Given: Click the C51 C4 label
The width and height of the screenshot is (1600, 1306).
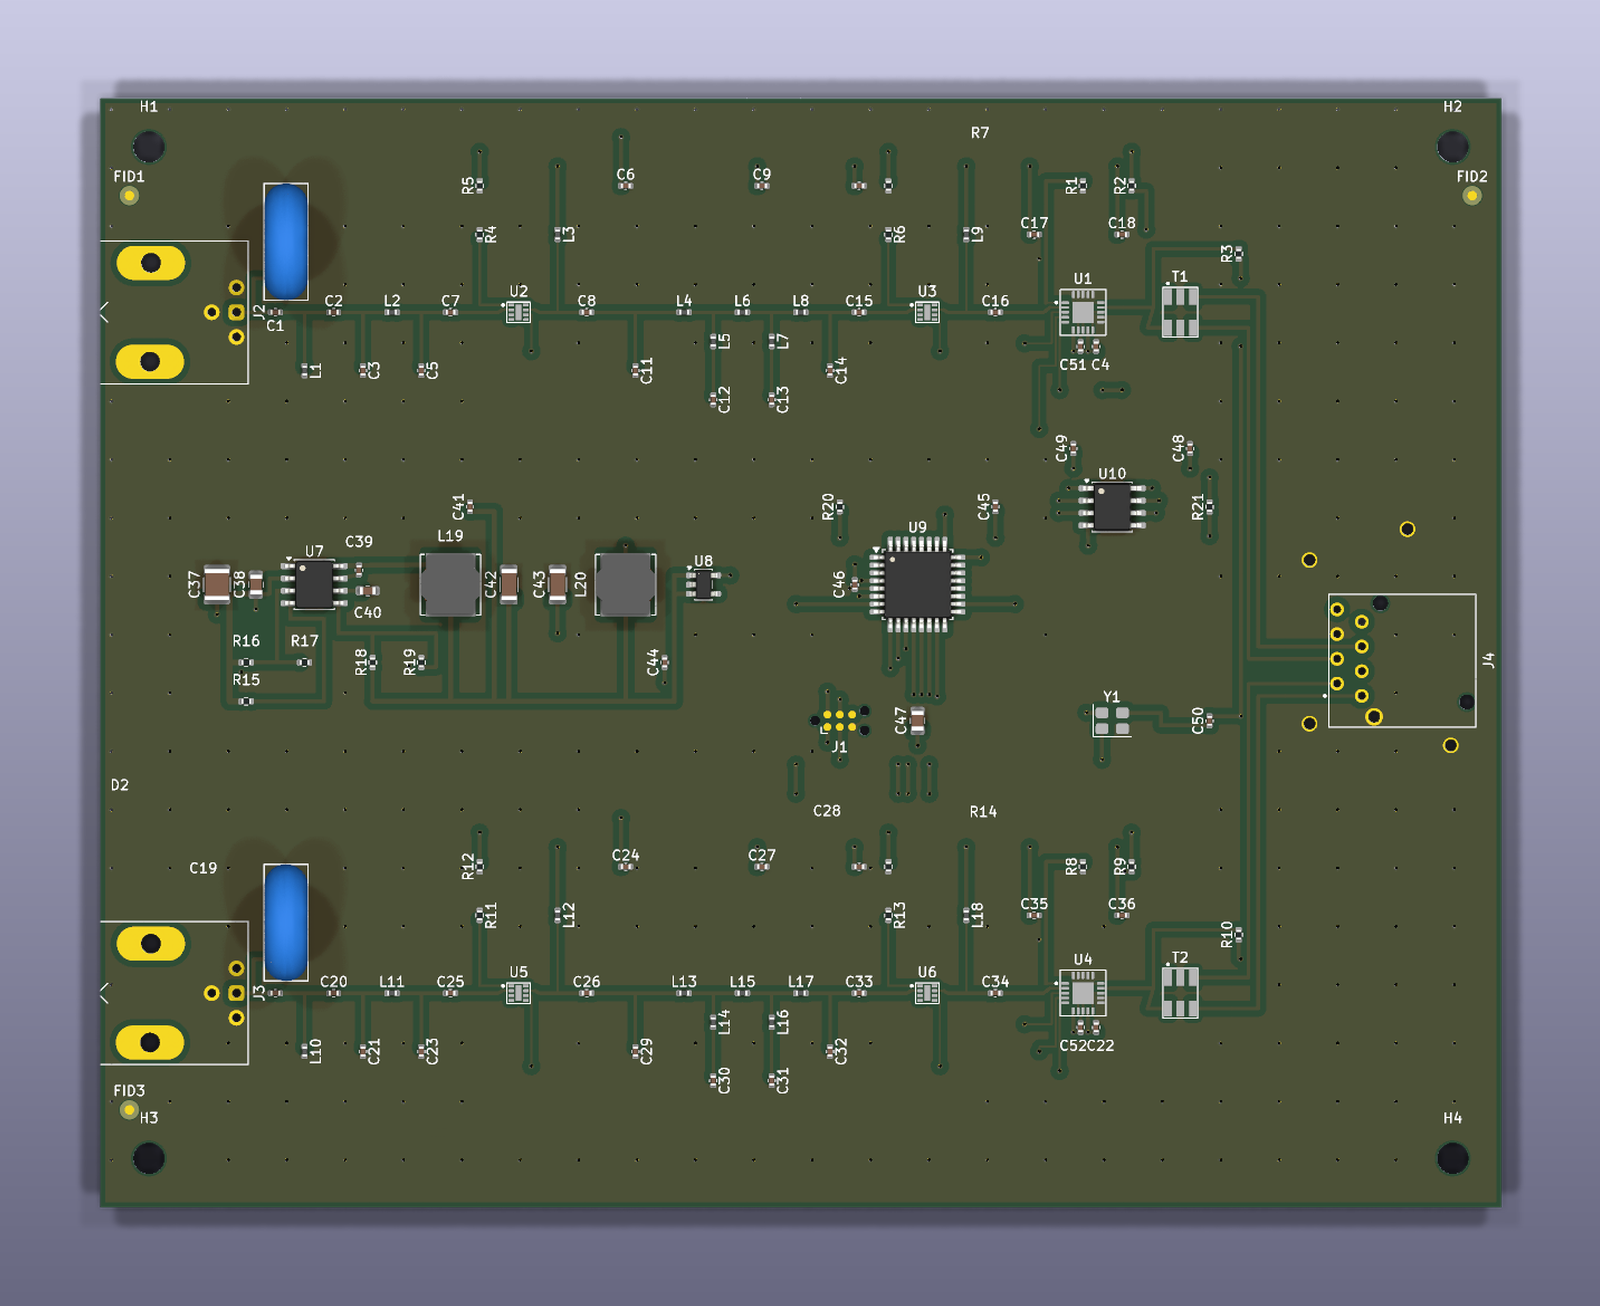Looking at the screenshot, I should tap(1084, 365).
